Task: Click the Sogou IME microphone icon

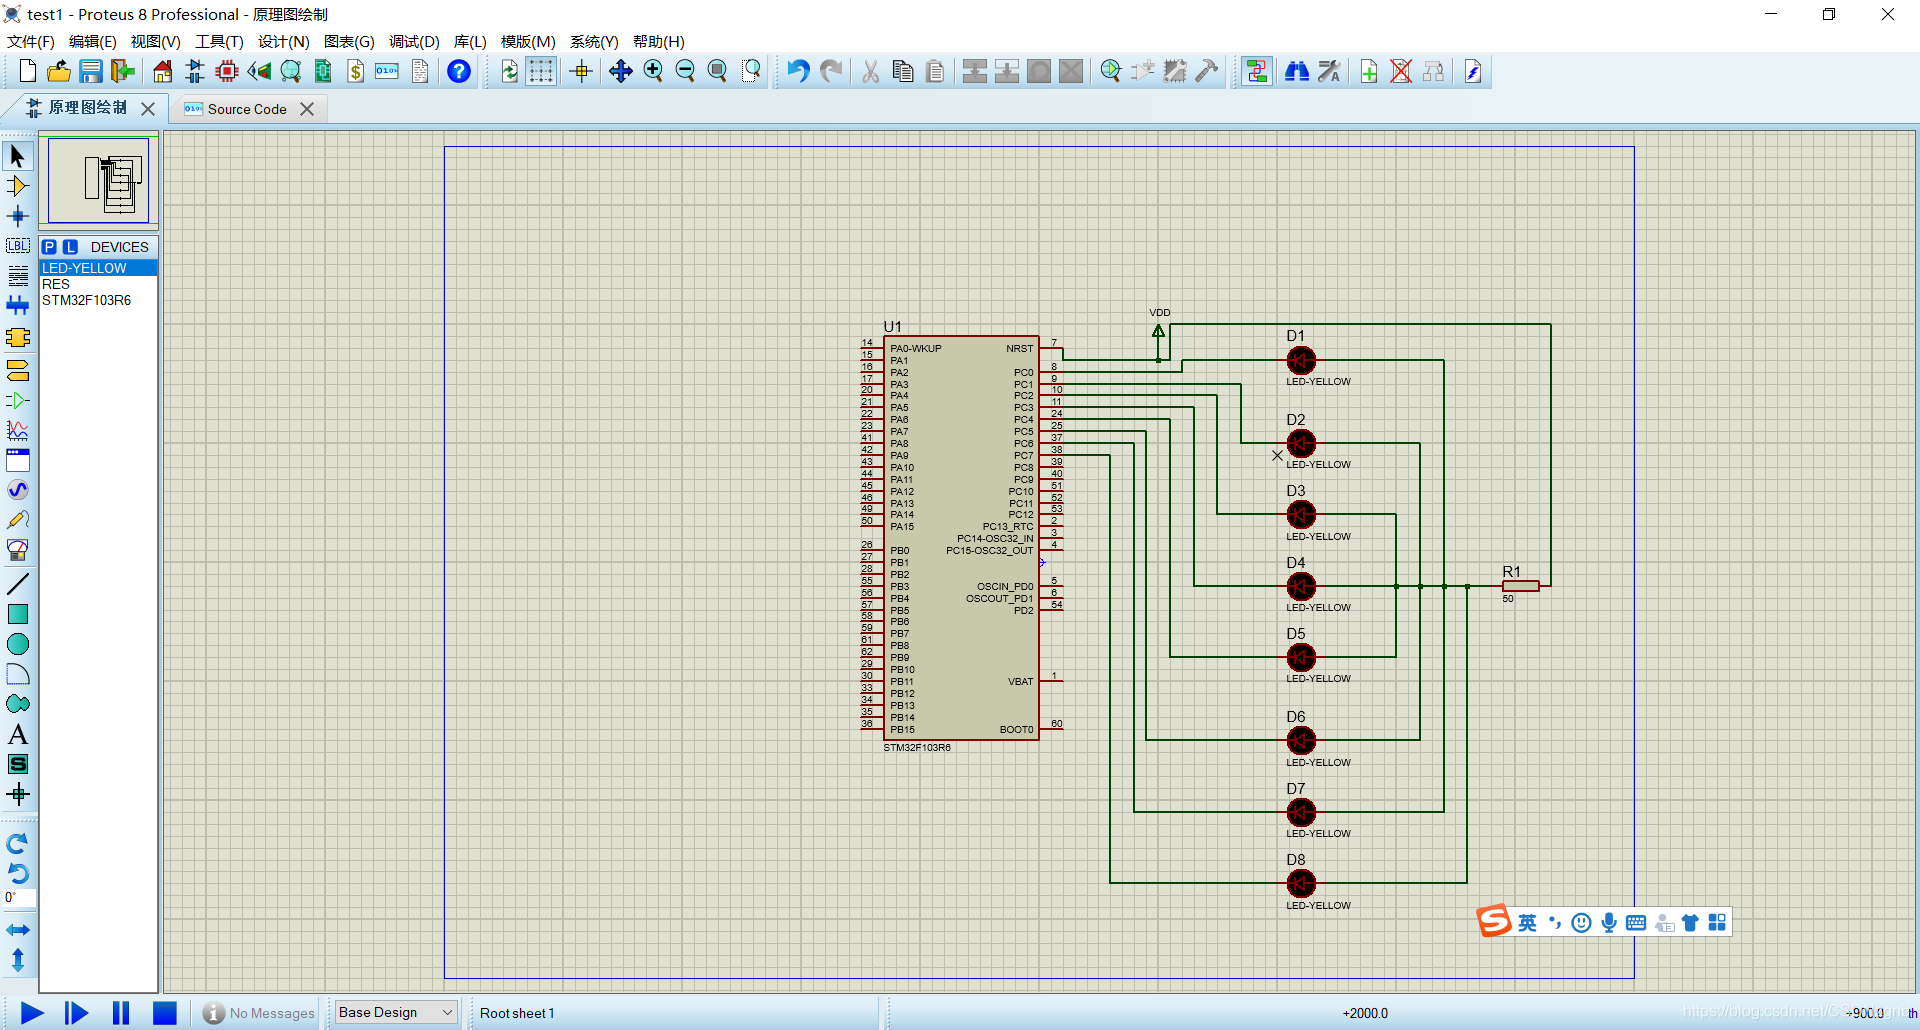Action: pyautogui.click(x=1608, y=922)
